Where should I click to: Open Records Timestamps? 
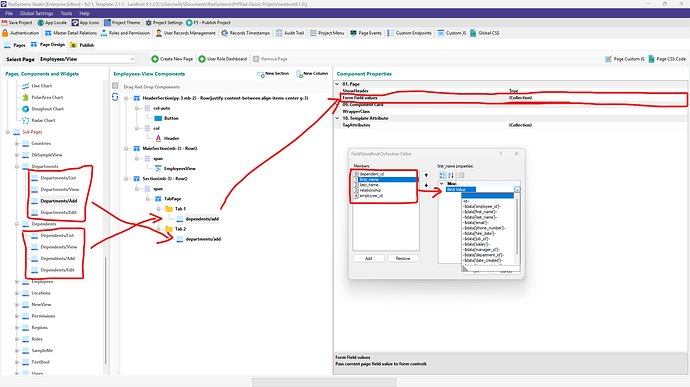tap(245, 33)
